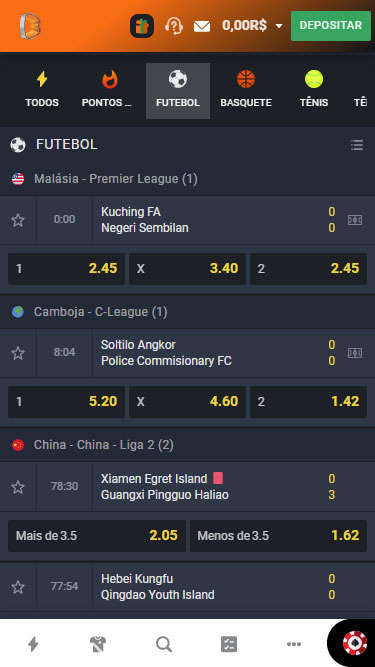Switch to the Tênis tab
The image size is (375, 667).
tap(314, 91)
